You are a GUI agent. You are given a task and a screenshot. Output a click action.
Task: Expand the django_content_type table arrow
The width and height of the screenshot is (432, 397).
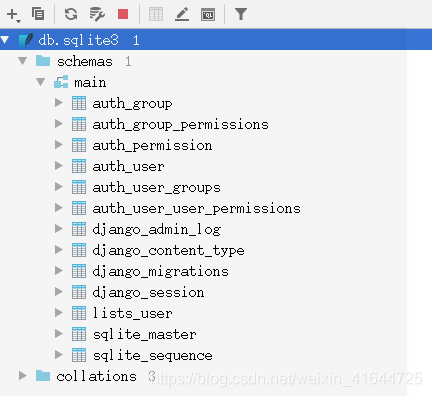click(59, 250)
